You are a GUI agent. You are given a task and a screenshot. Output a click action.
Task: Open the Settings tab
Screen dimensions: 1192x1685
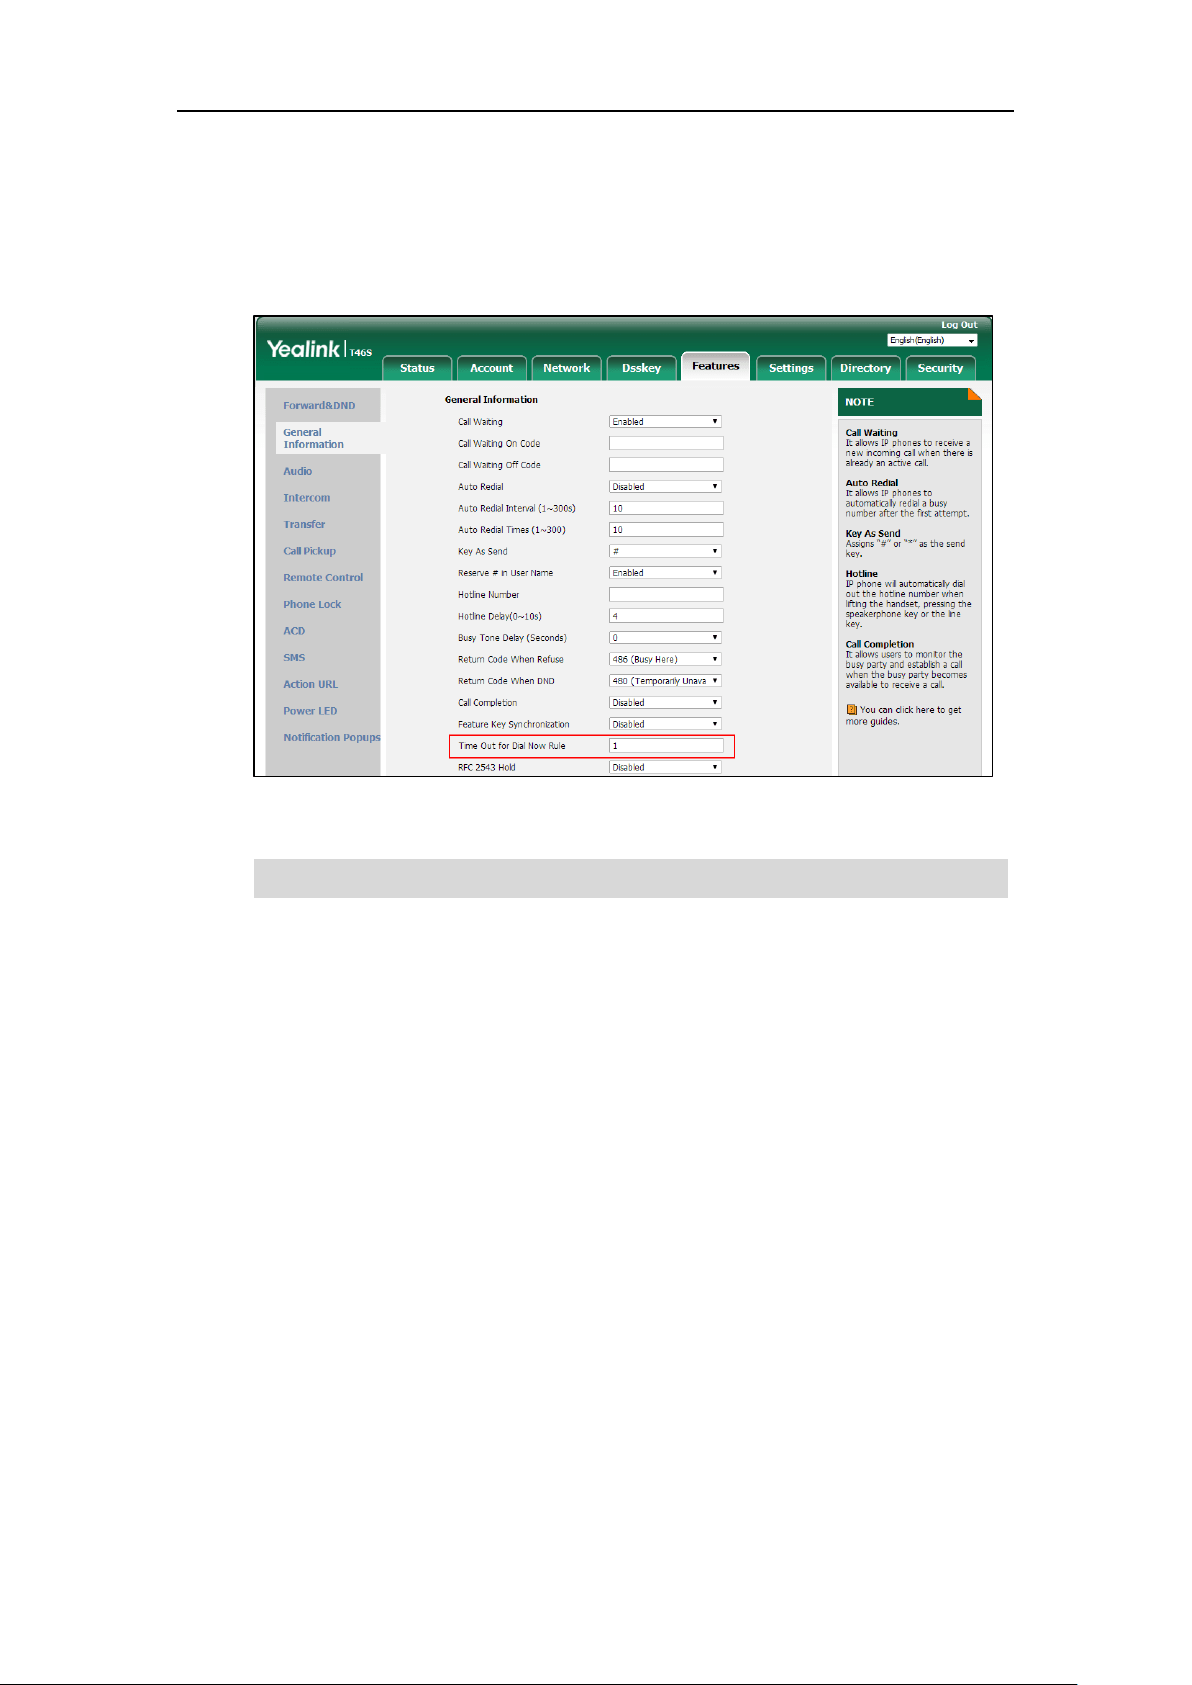coord(791,368)
